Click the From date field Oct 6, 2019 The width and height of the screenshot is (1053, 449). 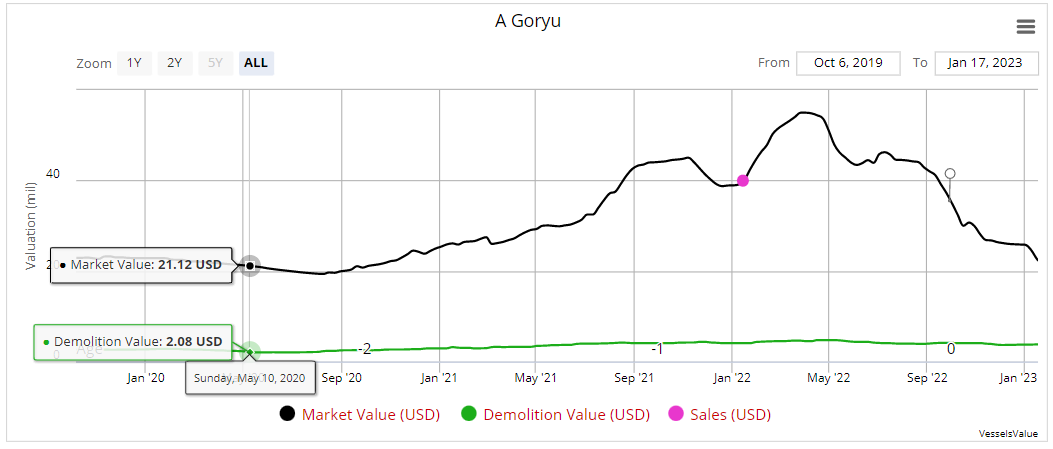click(848, 63)
